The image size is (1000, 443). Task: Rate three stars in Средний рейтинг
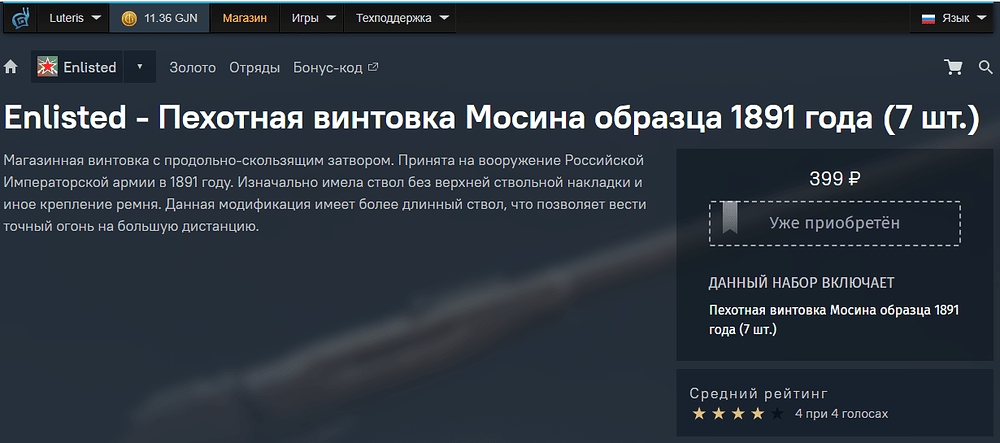(x=738, y=414)
